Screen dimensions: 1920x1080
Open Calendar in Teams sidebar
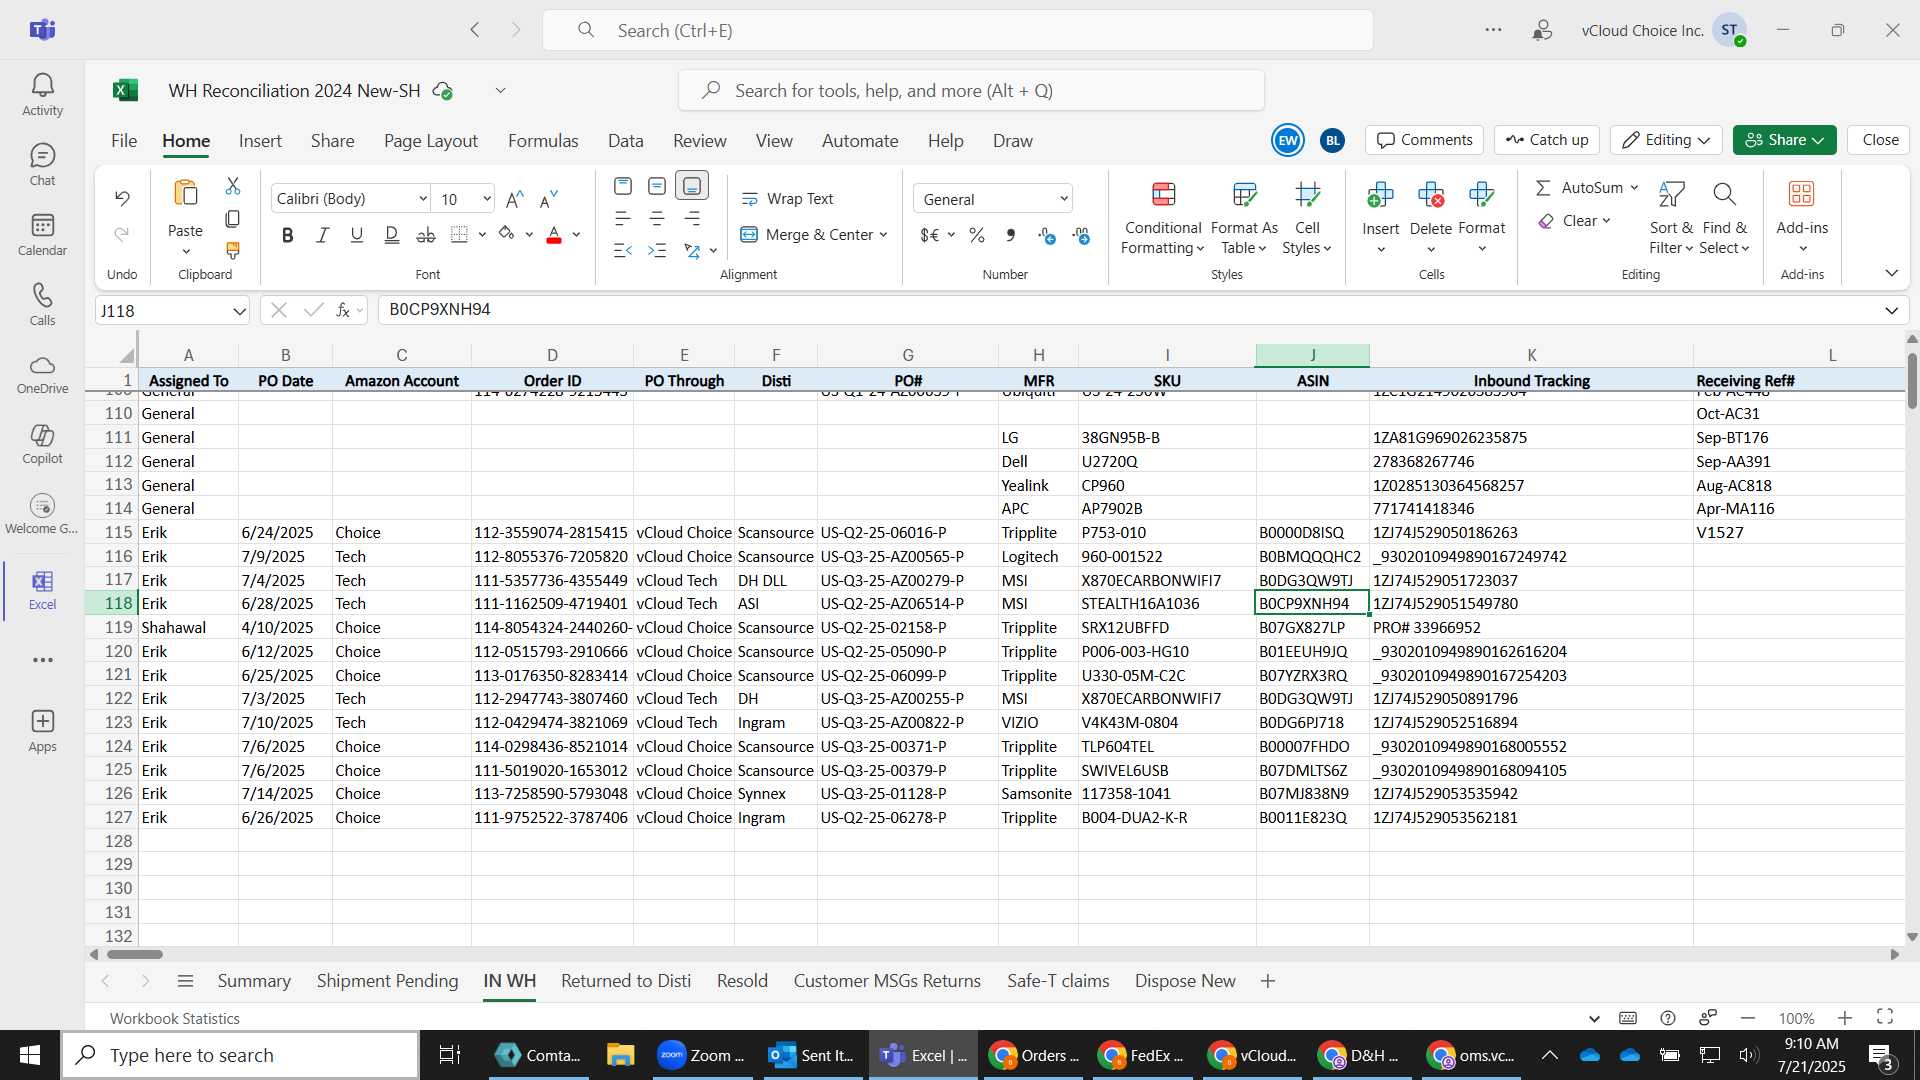[x=42, y=235]
